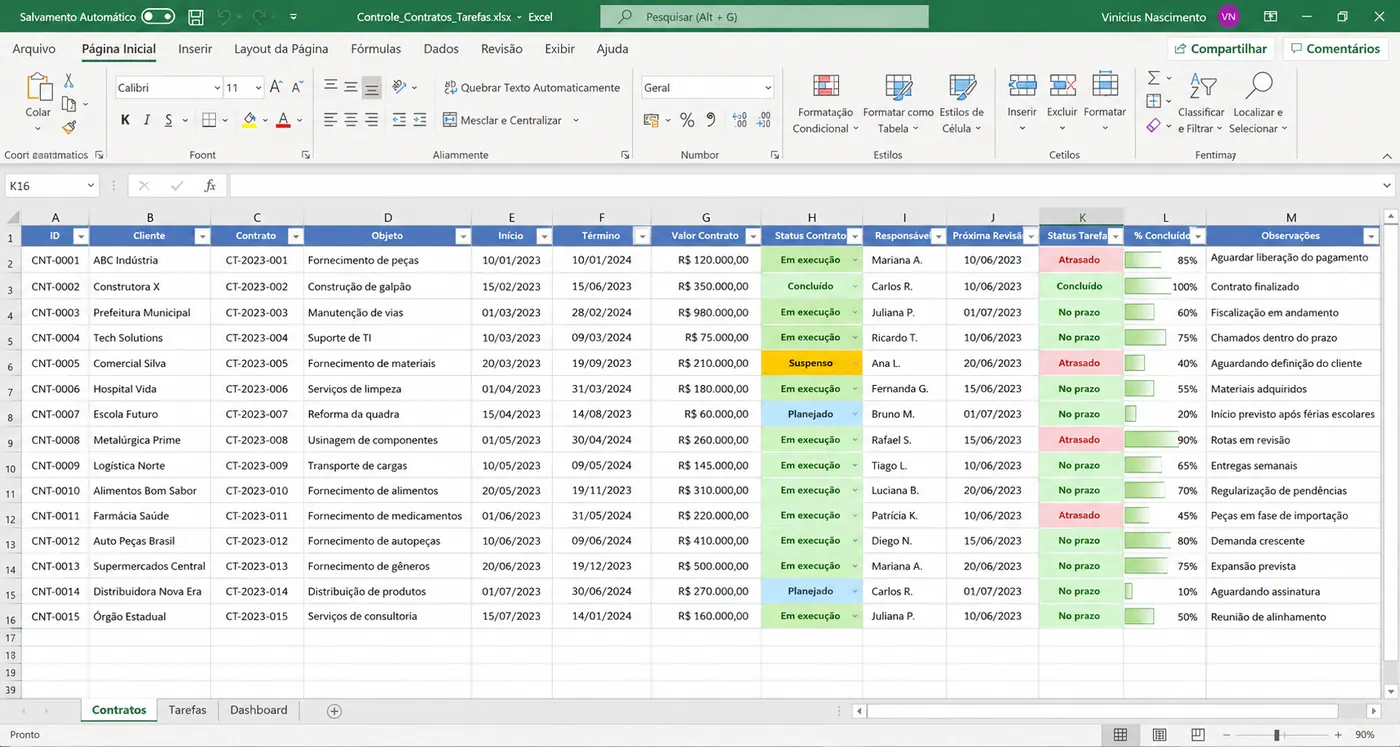
Task: Open the Arquivo menu
Action: tap(34, 48)
